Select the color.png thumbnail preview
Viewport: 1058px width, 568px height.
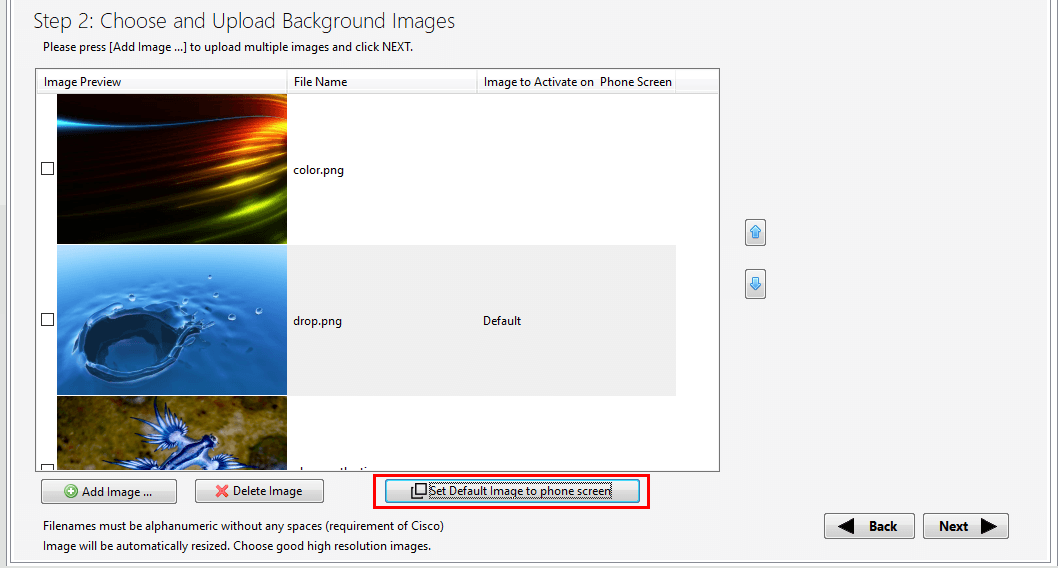click(x=172, y=169)
